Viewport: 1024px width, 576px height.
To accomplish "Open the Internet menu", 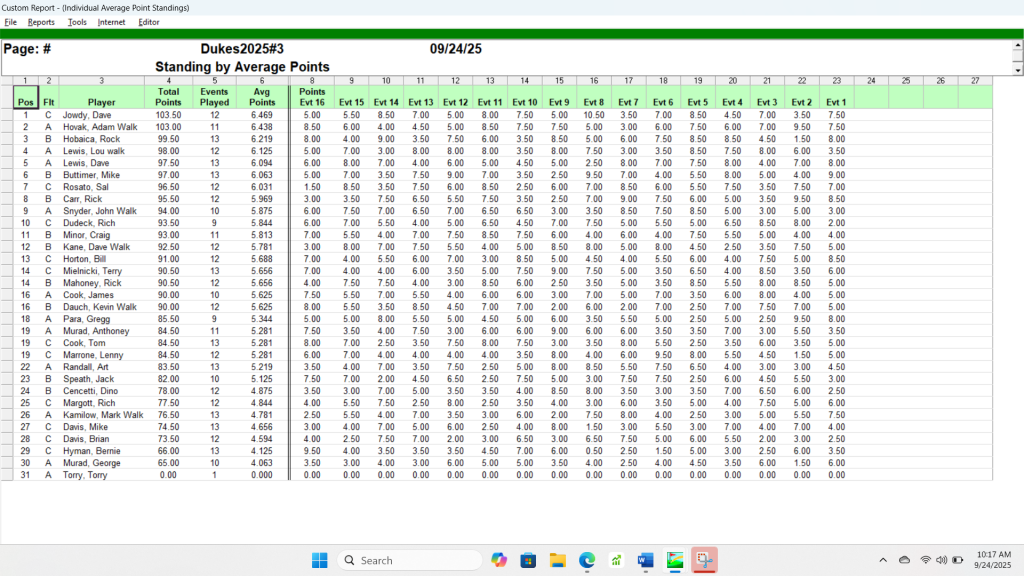I will pos(112,22).
